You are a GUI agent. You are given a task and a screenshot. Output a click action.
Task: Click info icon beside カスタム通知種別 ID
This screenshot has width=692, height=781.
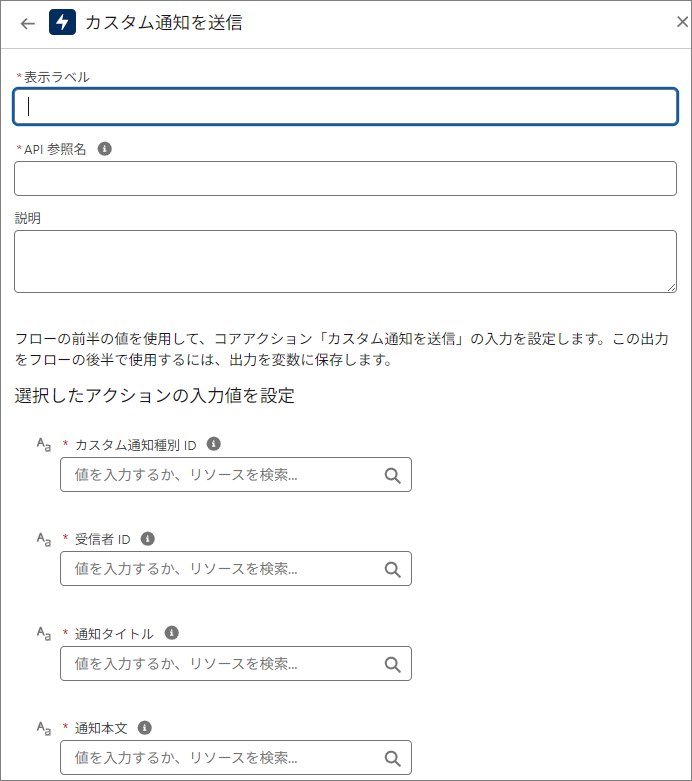coord(213,444)
